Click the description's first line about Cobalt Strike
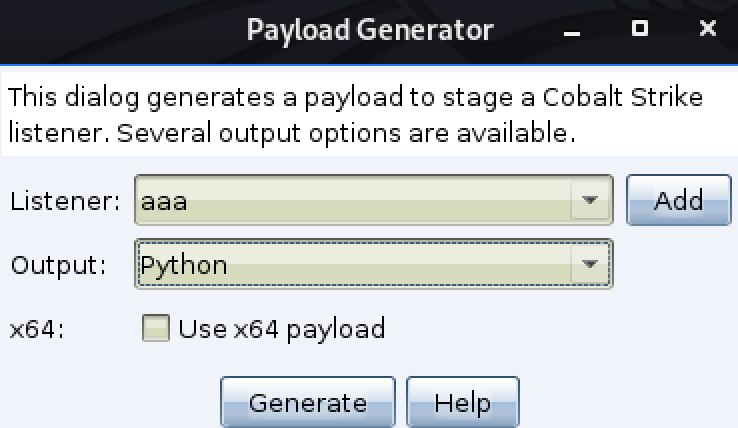The image size is (738, 428). [355, 97]
